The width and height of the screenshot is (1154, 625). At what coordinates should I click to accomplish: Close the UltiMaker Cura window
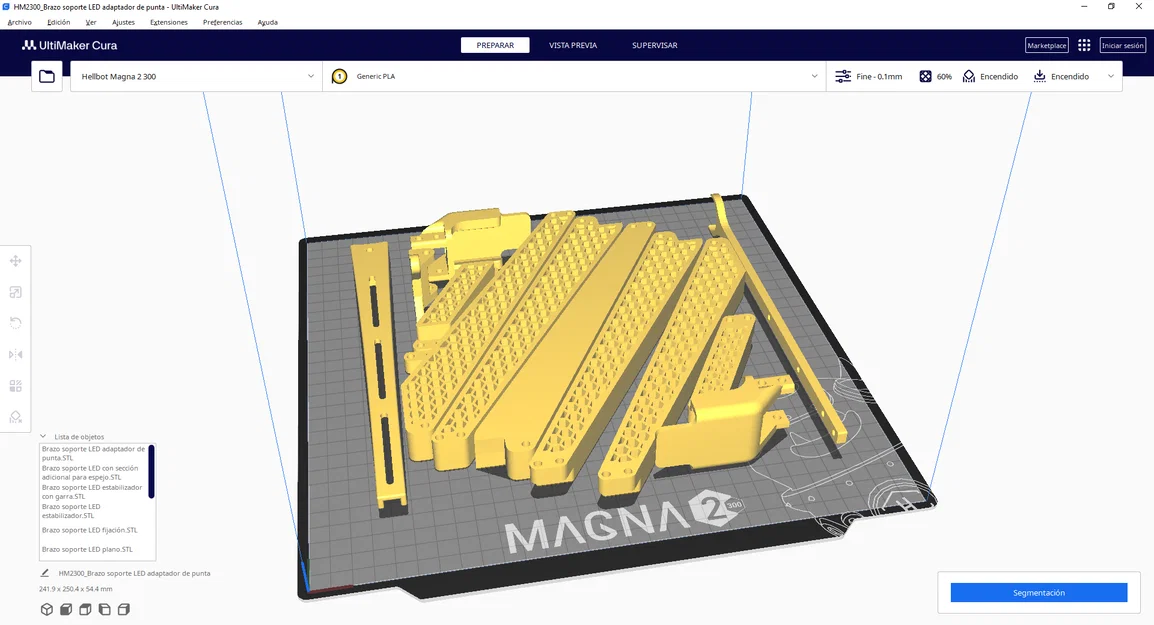(x=1139, y=7)
